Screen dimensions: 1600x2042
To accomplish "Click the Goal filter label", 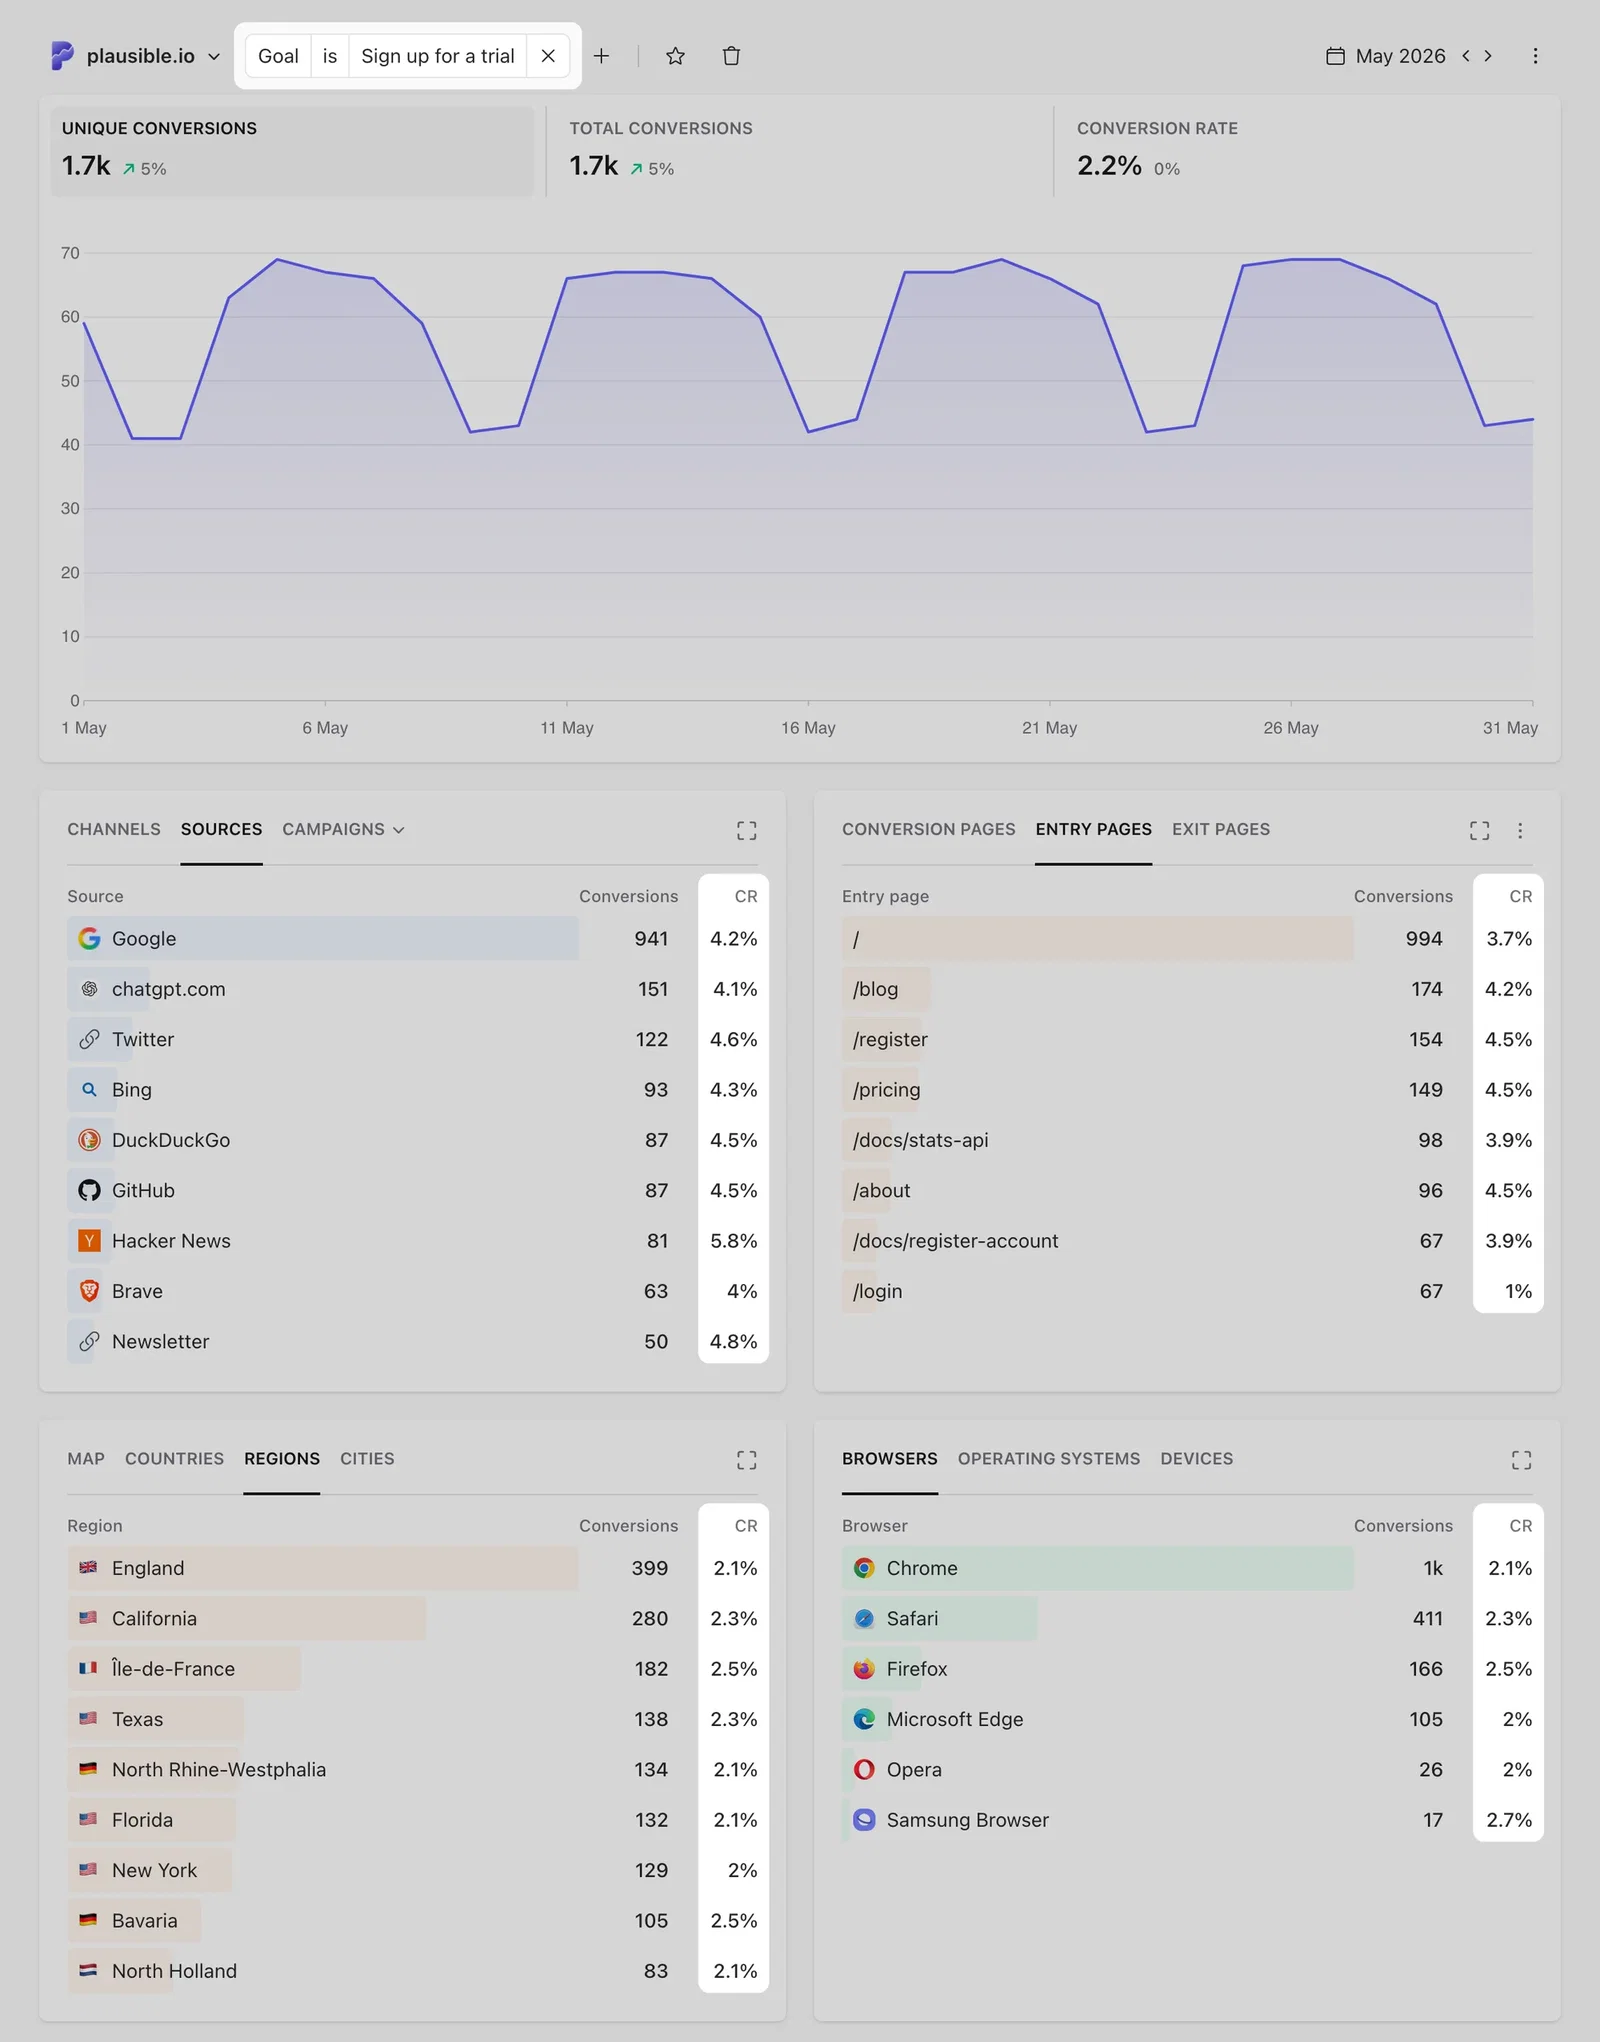I will click(278, 56).
